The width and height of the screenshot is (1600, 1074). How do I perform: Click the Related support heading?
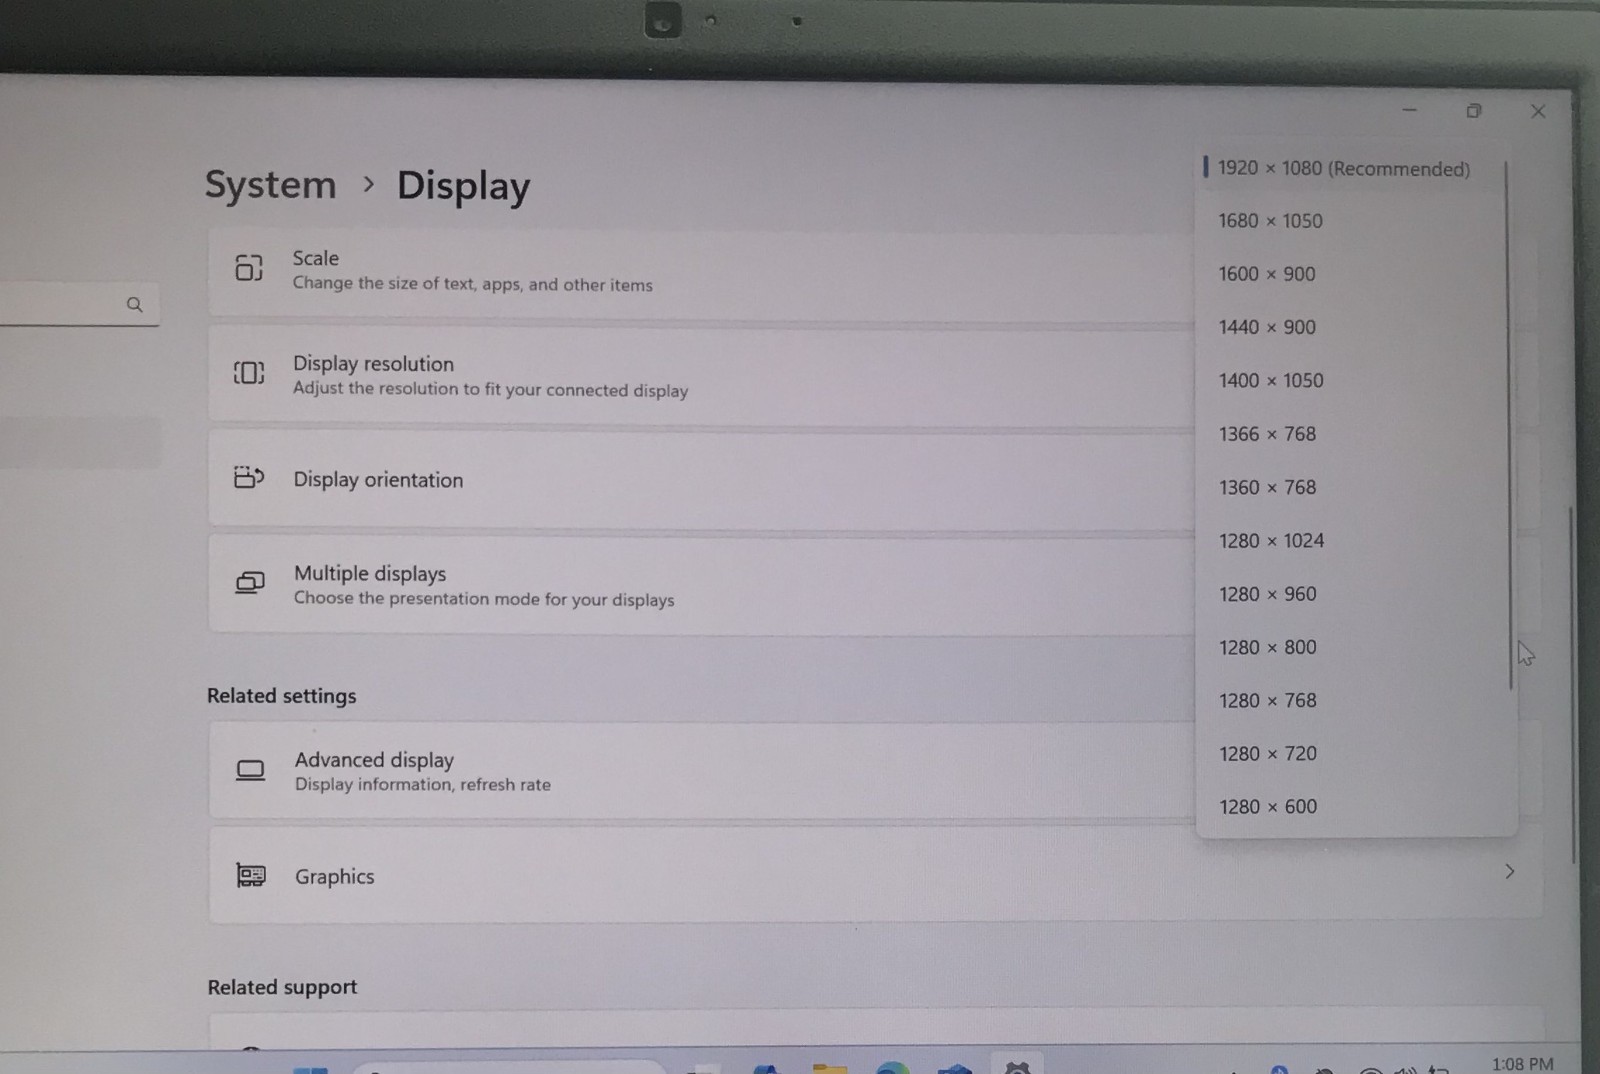[x=282, y=987]
